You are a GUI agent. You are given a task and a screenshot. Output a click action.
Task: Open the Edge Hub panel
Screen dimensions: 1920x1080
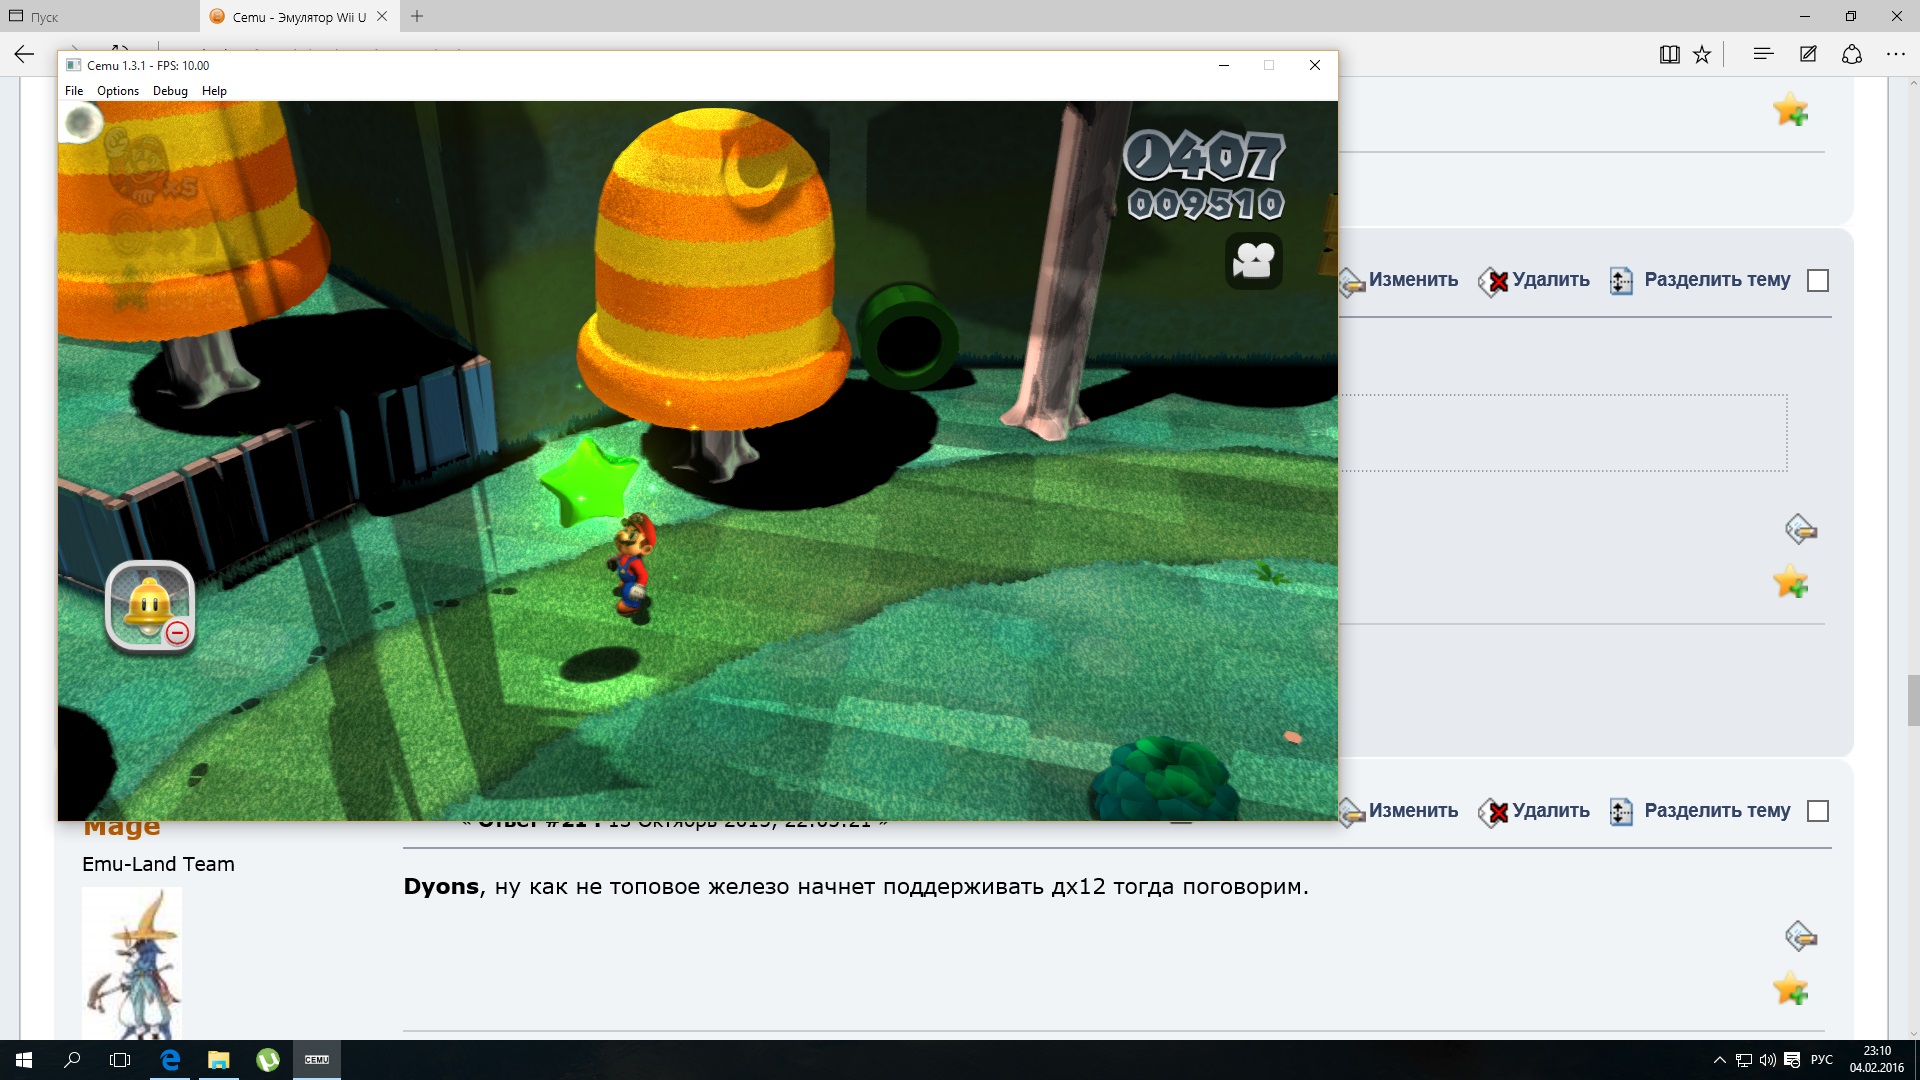click(1763, 54)
